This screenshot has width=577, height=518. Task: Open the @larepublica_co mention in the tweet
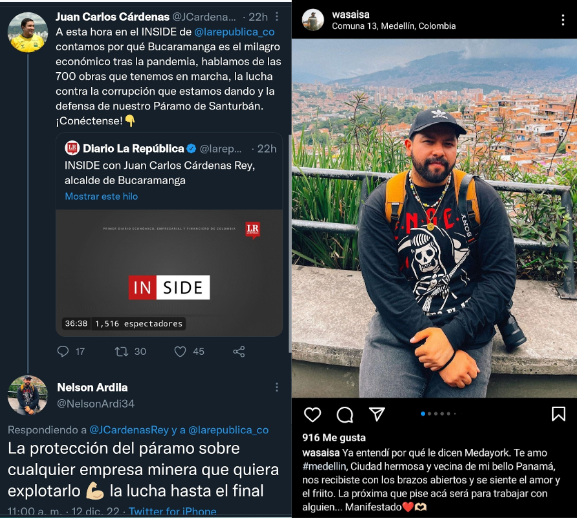tap(234, 32)
